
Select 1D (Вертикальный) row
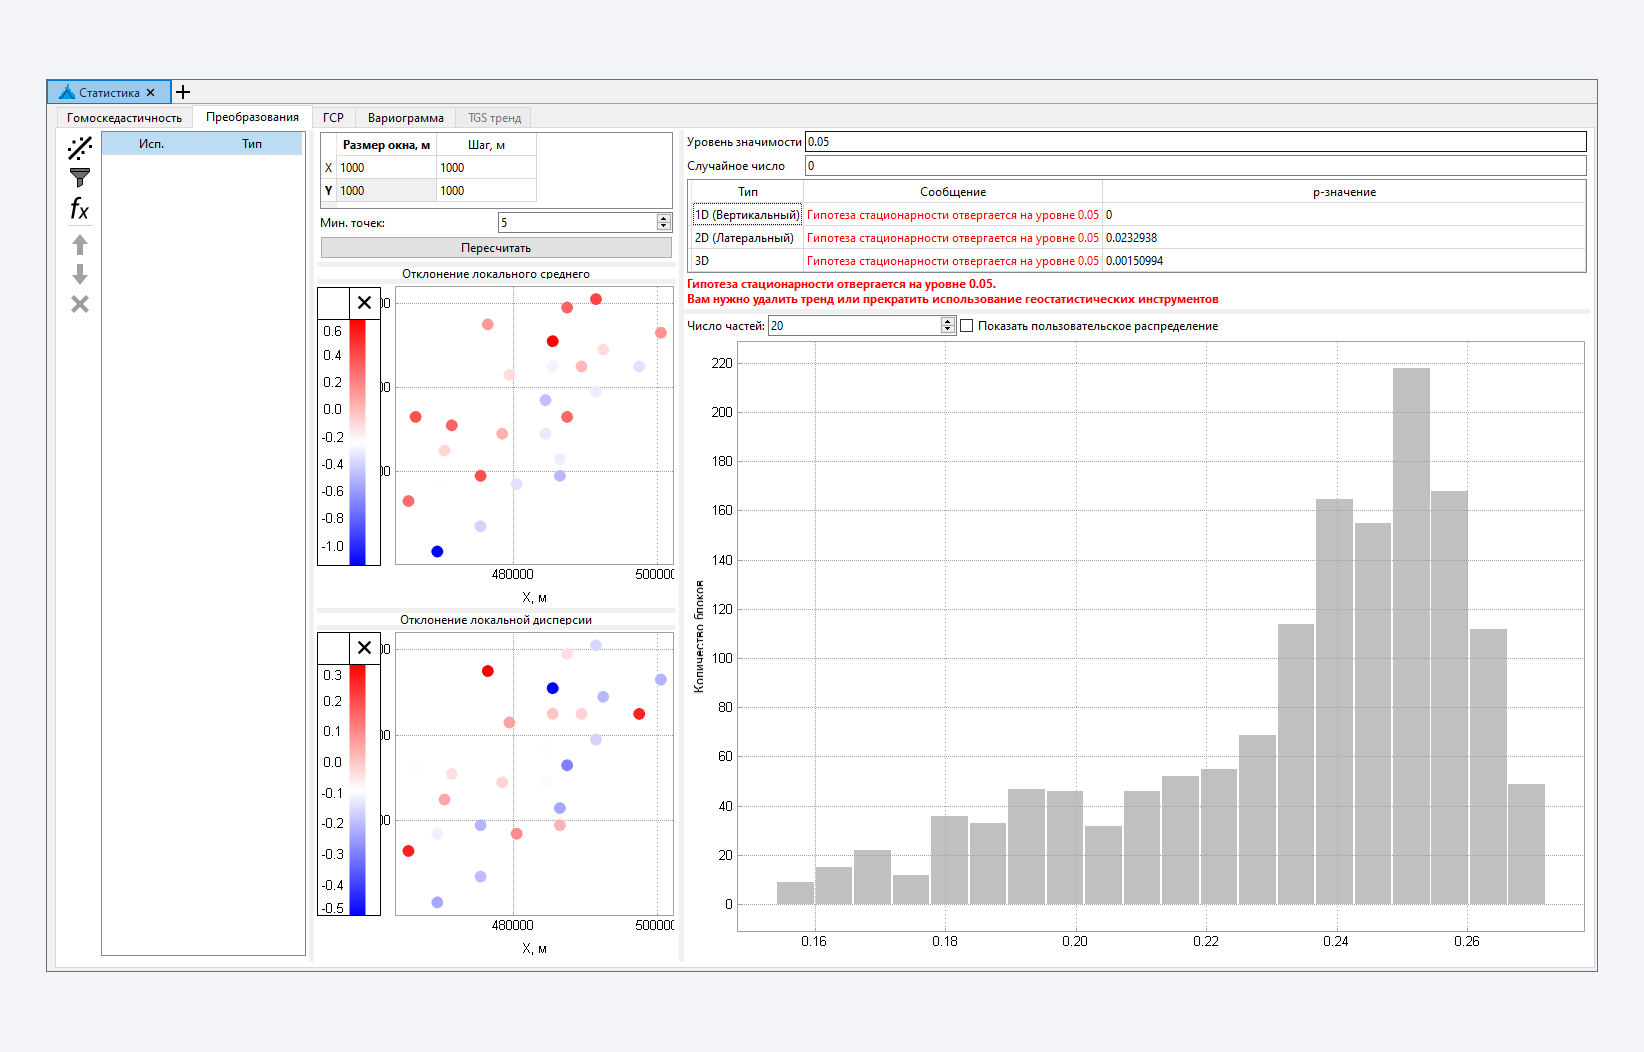point(1138,215)
